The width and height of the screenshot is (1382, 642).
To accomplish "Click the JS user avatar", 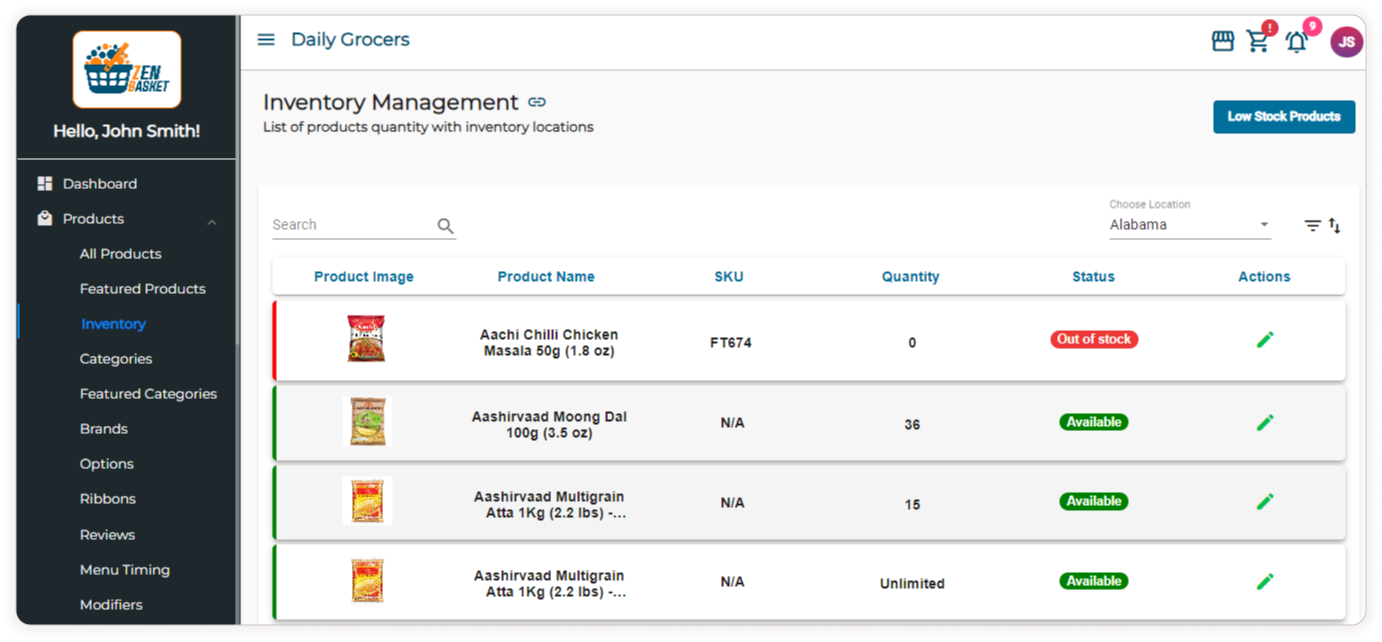I will click(1346, 41).
